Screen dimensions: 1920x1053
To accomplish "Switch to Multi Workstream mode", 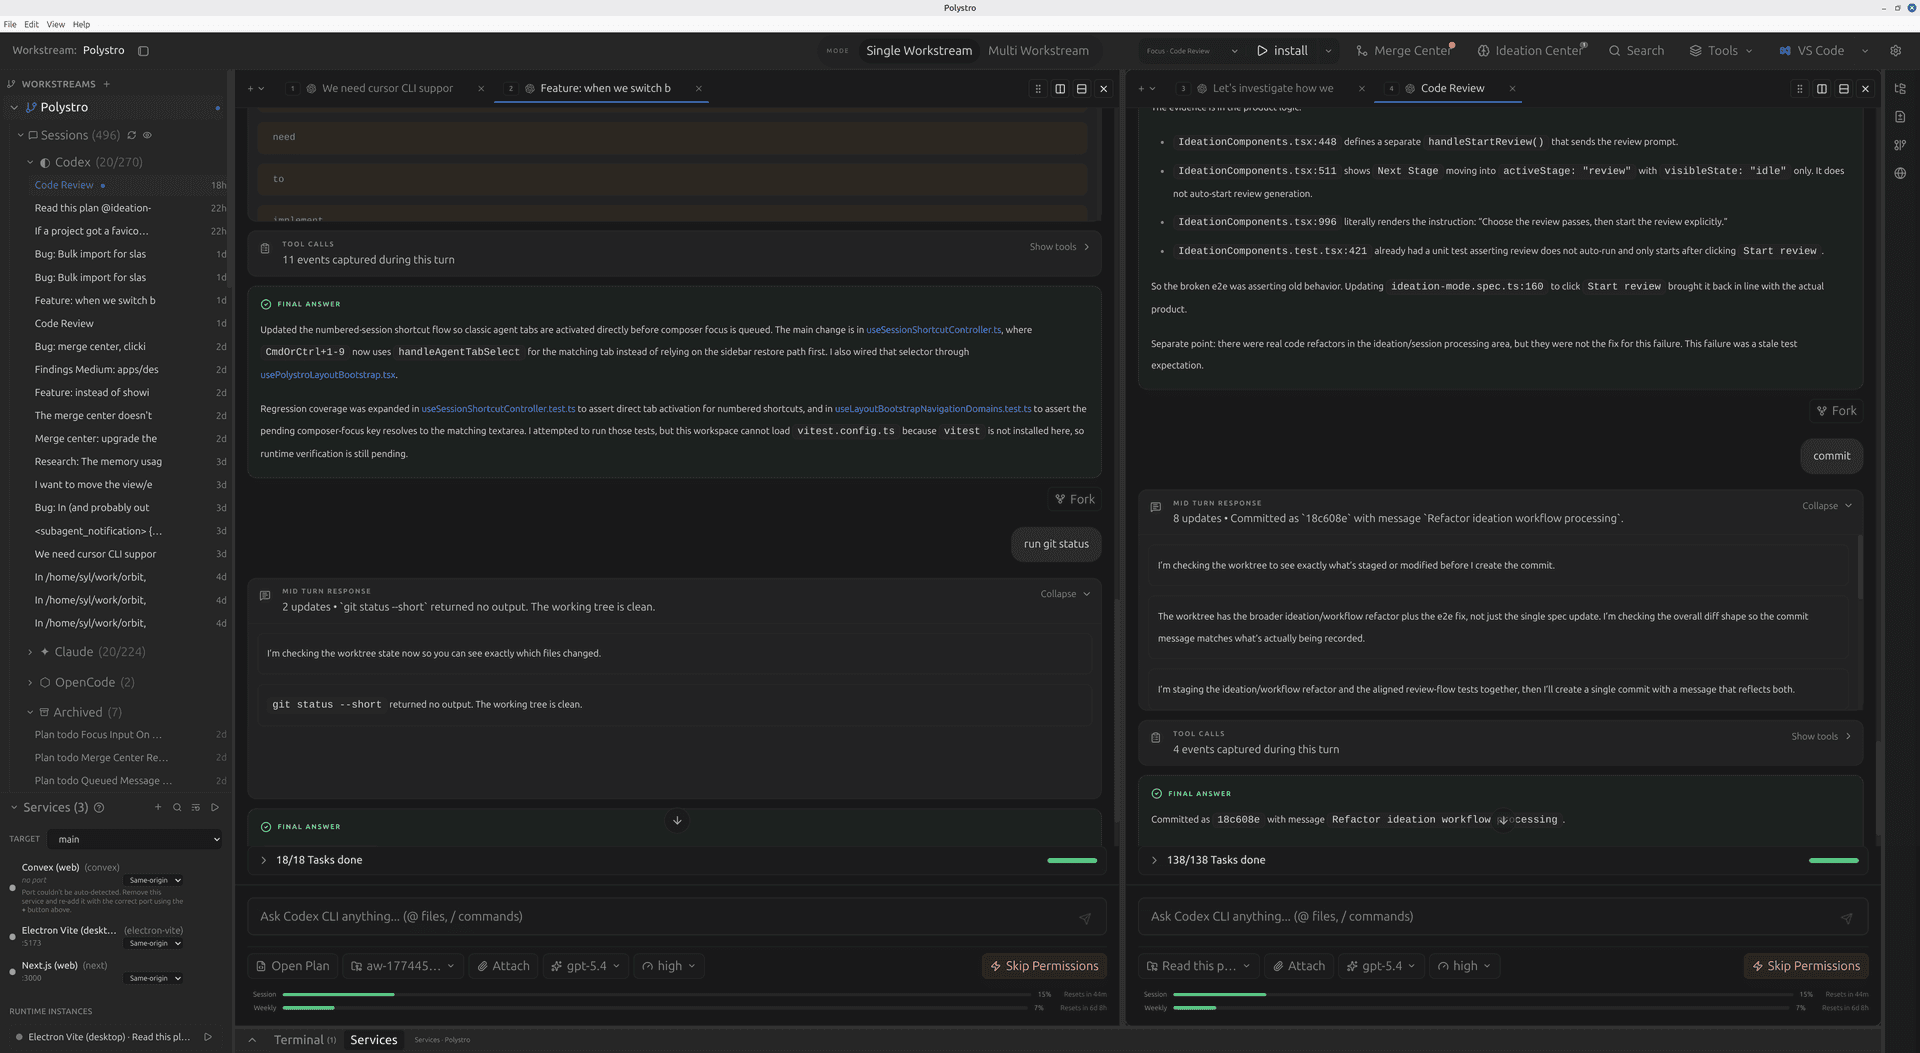I will 1038,50.
